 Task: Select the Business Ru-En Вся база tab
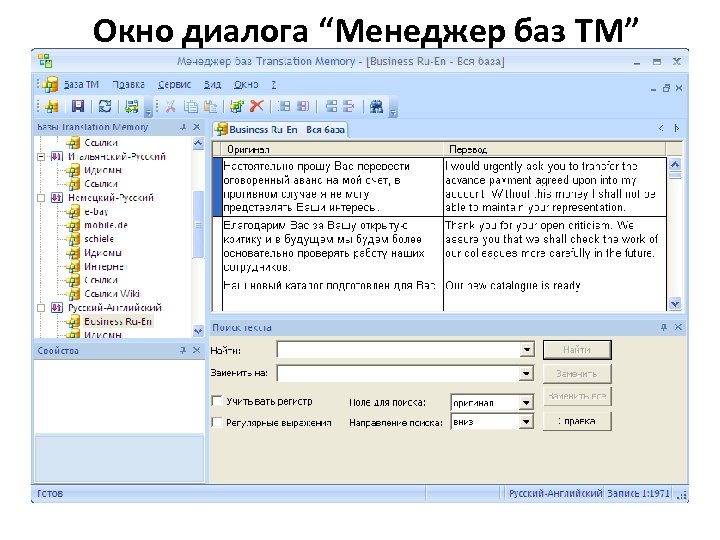(280, 129)
